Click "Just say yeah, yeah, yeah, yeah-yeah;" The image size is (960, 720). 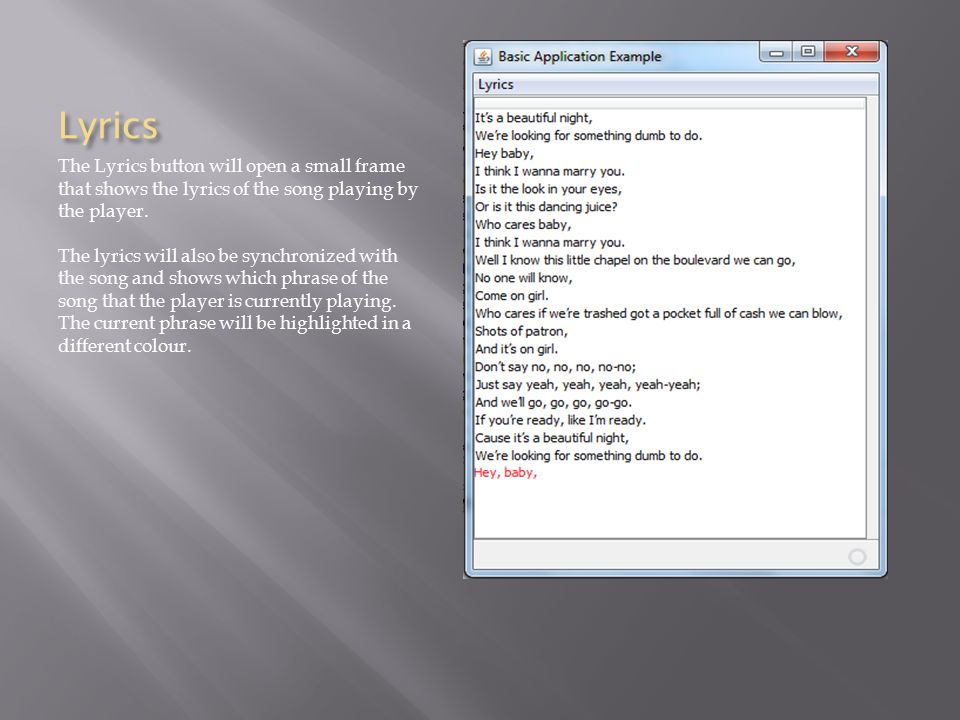pyautogui.click(x=588, y=384)
